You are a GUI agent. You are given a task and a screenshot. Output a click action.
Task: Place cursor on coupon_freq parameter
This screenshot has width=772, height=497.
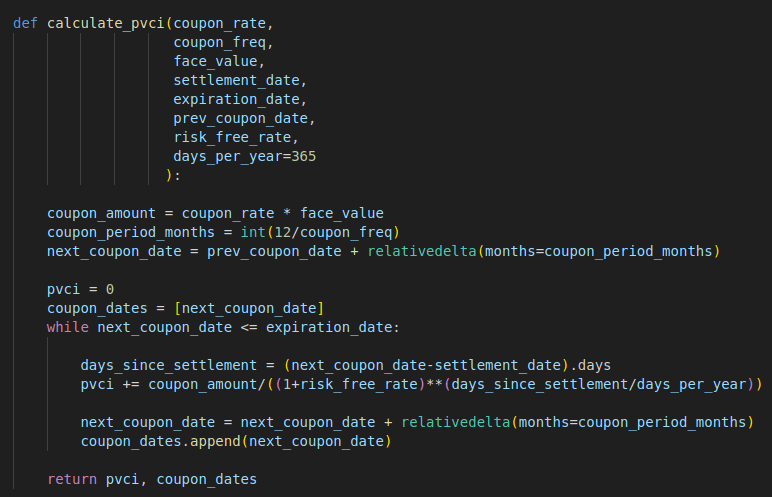pyautogui.click(x=223, y=42)
